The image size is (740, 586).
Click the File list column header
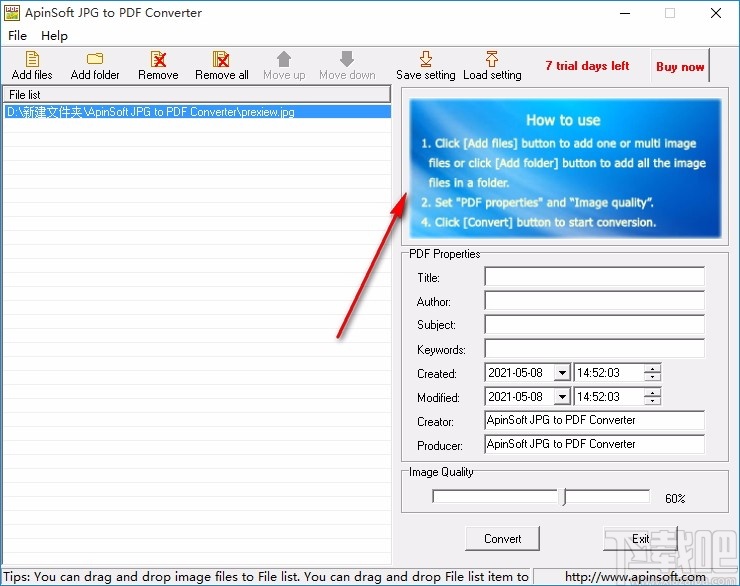197,94
